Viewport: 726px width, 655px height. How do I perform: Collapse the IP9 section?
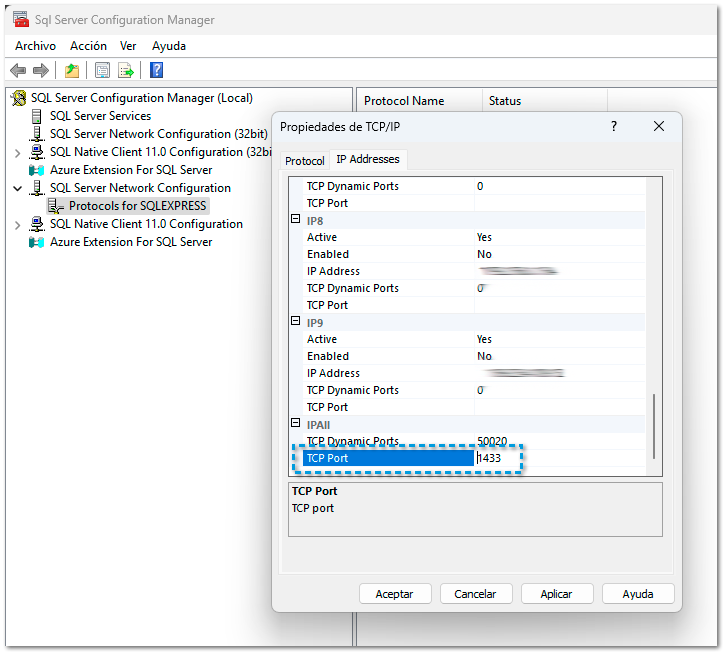[x=296, y=322]
